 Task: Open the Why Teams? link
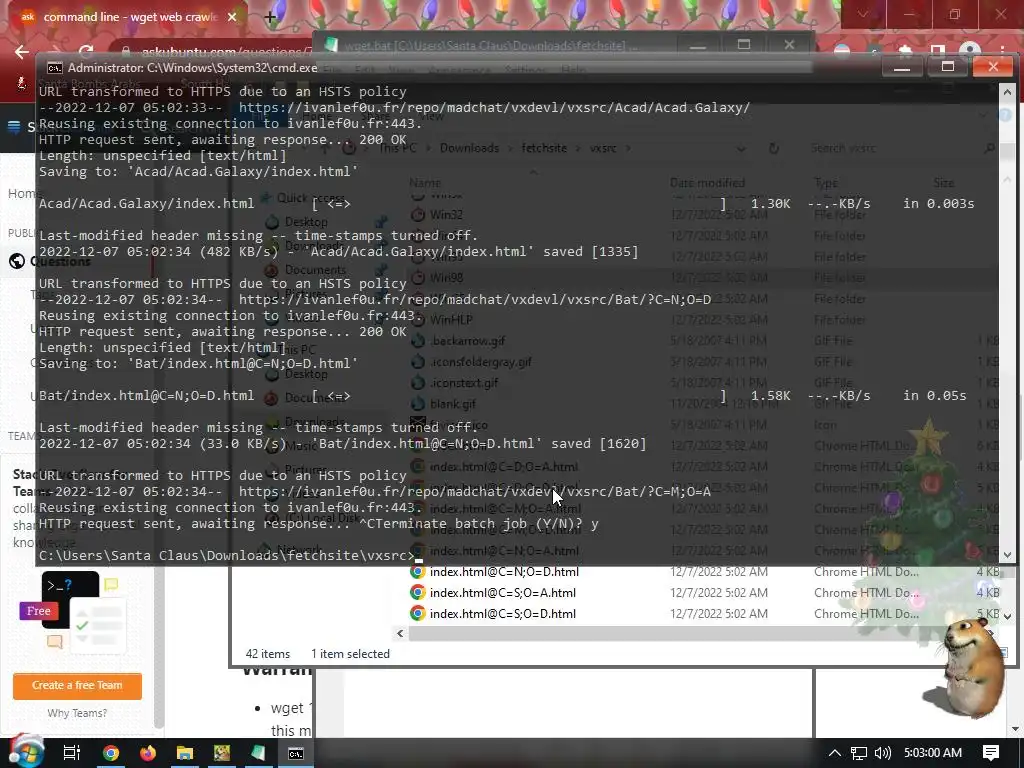[77, 713]
